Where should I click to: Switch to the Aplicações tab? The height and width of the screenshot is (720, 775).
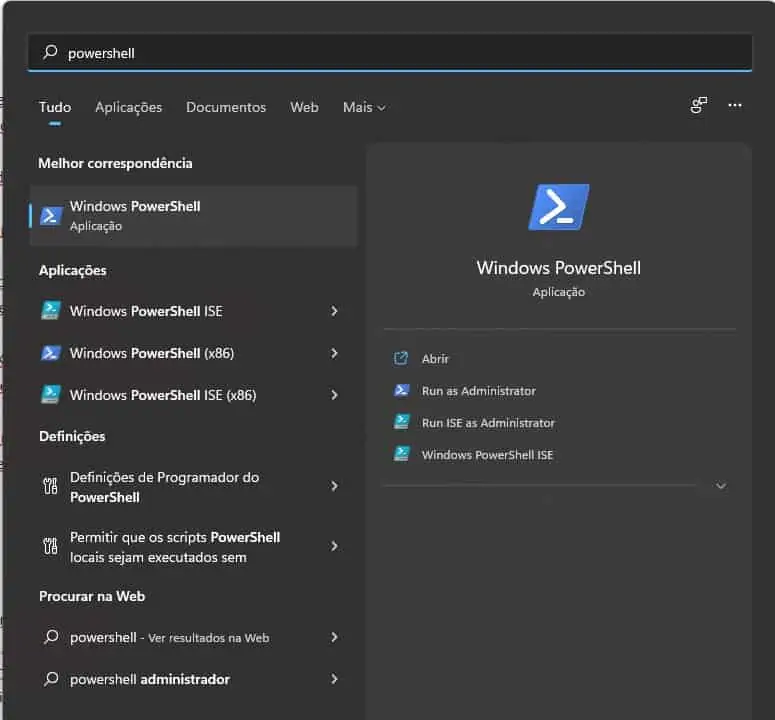[128, 107]
